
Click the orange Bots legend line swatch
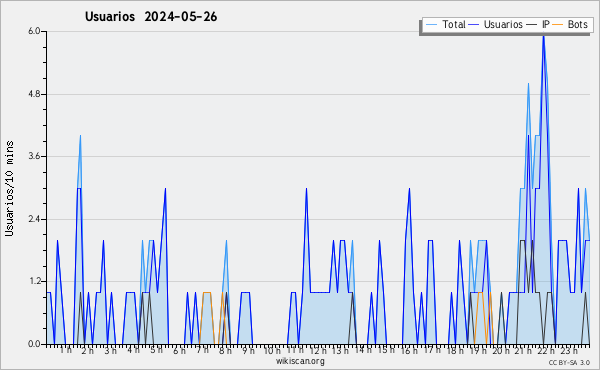558,25
